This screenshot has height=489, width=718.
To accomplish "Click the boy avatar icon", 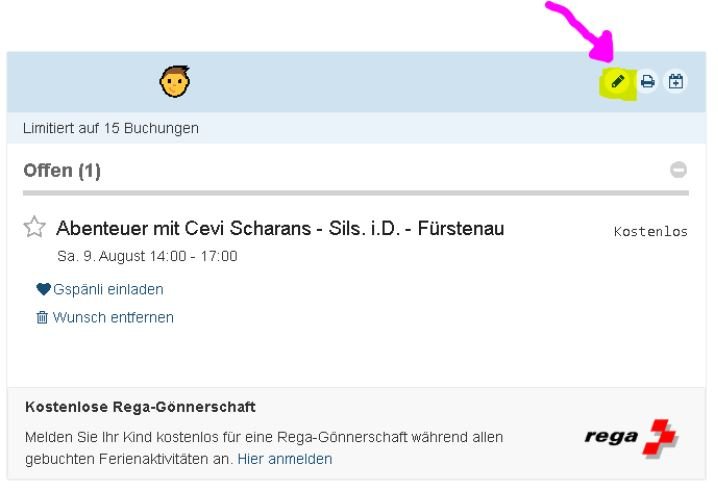I will (174, 82).
